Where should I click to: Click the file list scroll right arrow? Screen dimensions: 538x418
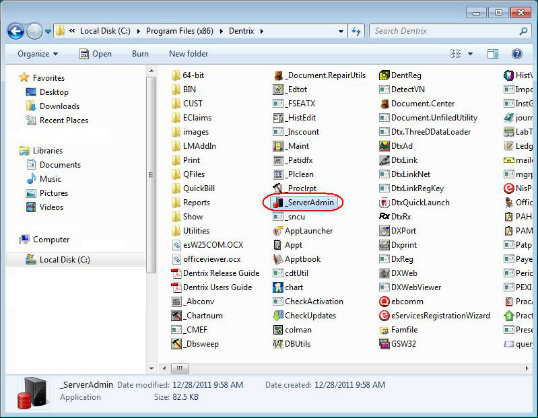click(x=527, y=368)
